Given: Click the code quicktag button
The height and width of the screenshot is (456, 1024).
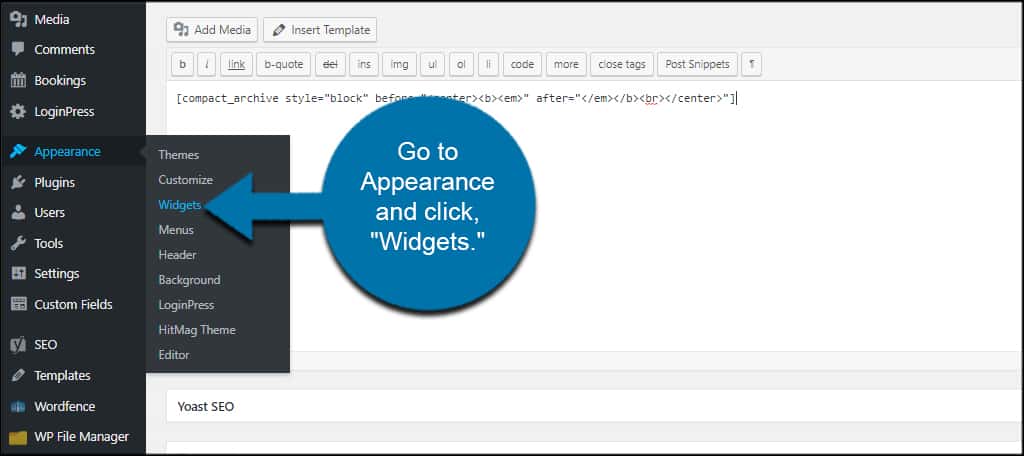Looking at the screenshot, I should point(522,64).
